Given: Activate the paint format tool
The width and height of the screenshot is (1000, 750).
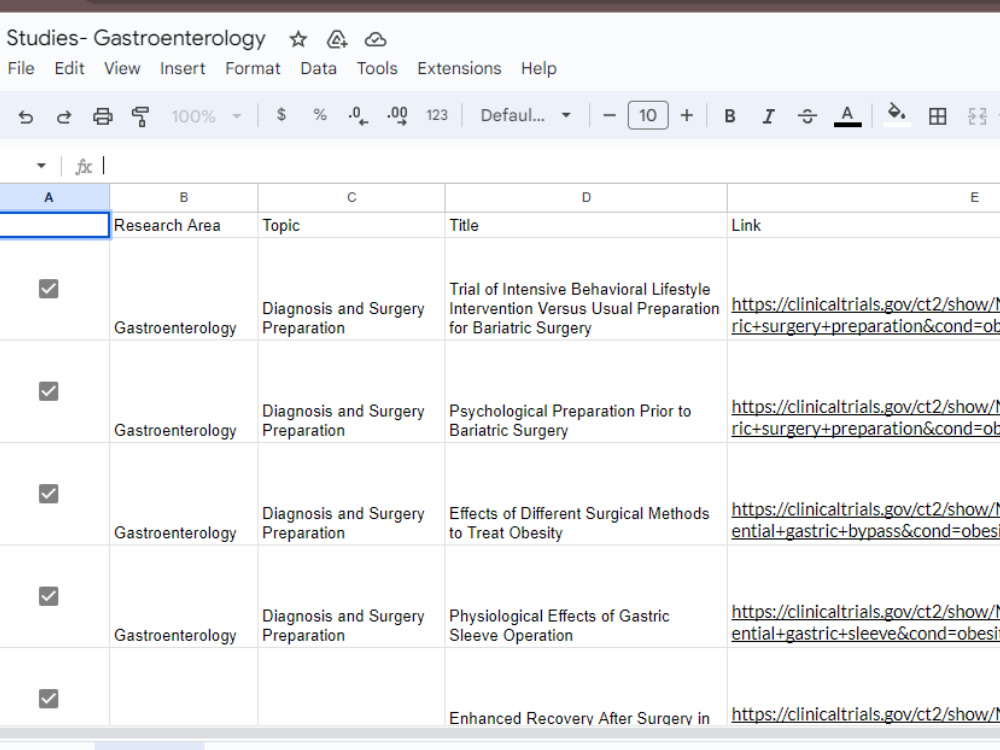Looking at the screenshot, I should click(x=140, y=116).
